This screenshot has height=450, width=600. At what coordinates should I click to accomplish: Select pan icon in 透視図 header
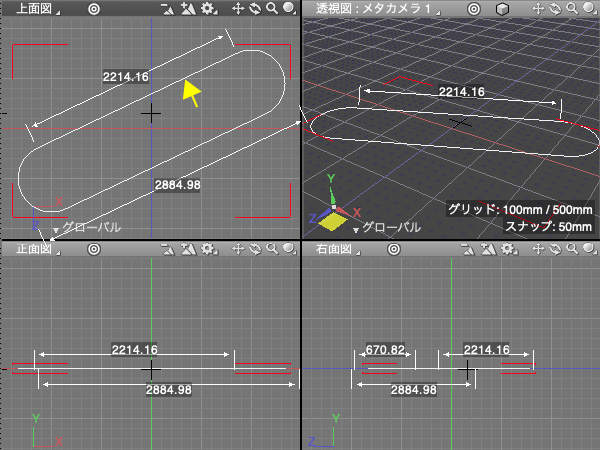pyautogui.click(x=538, y=8)
